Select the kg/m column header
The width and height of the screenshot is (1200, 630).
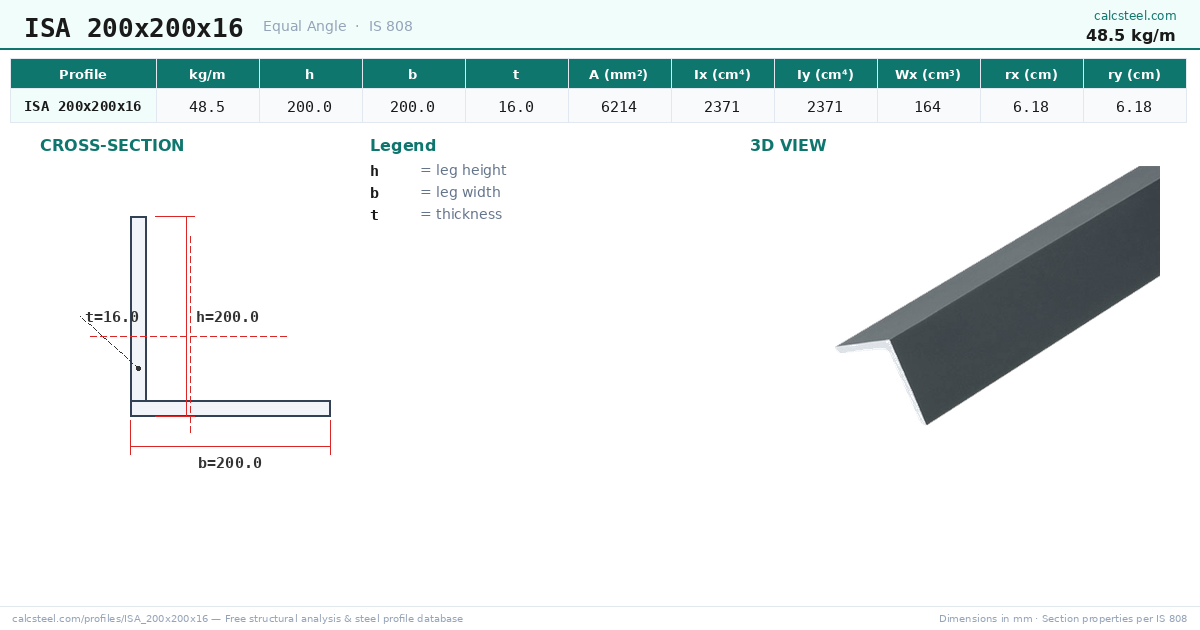point(207,74)
